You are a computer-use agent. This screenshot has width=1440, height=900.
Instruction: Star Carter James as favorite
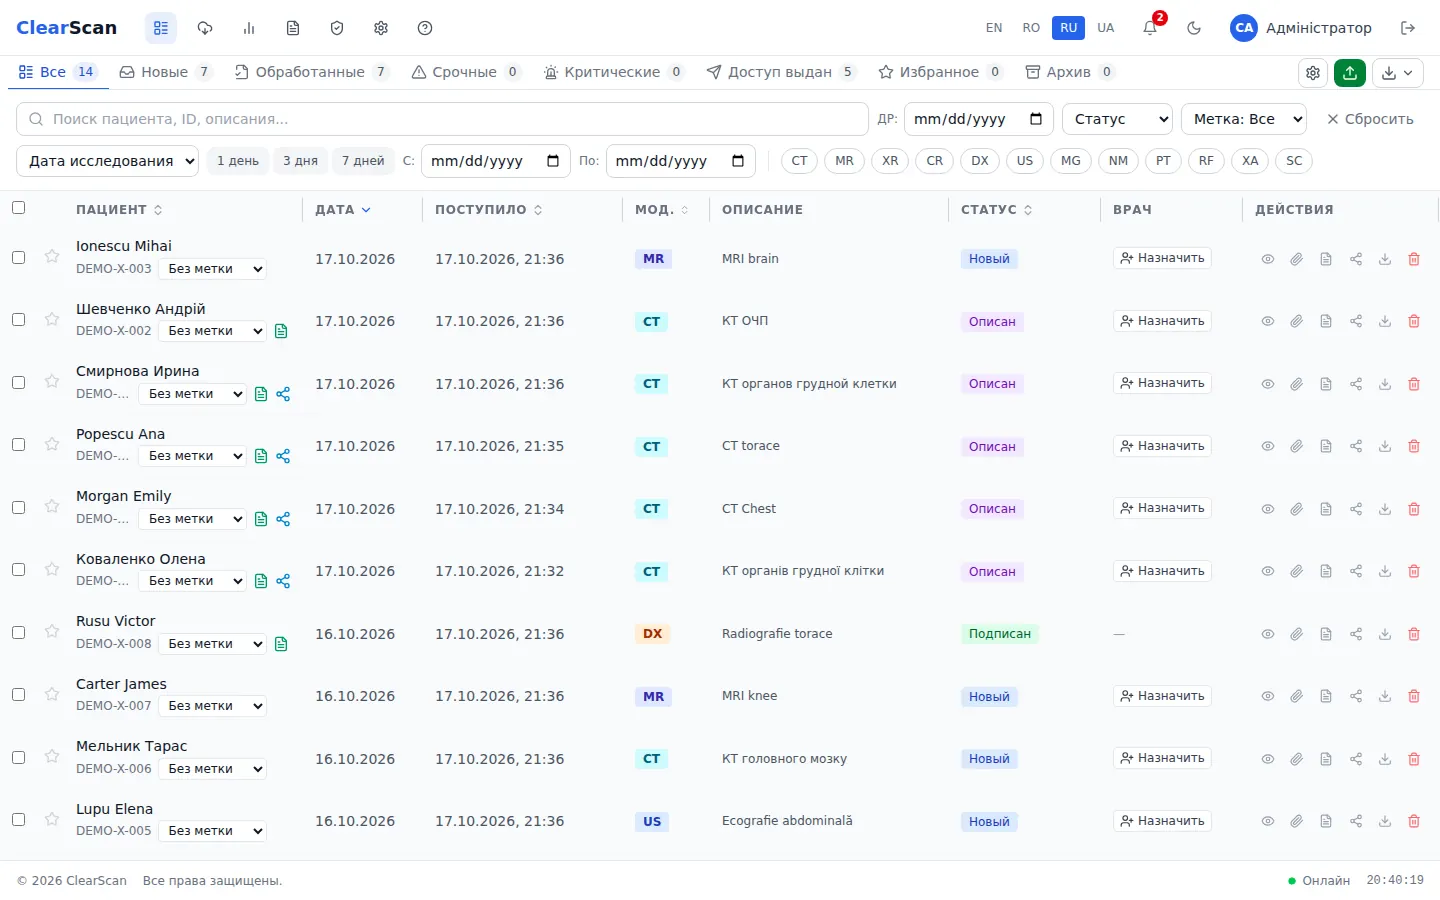(x=52, y=694)
